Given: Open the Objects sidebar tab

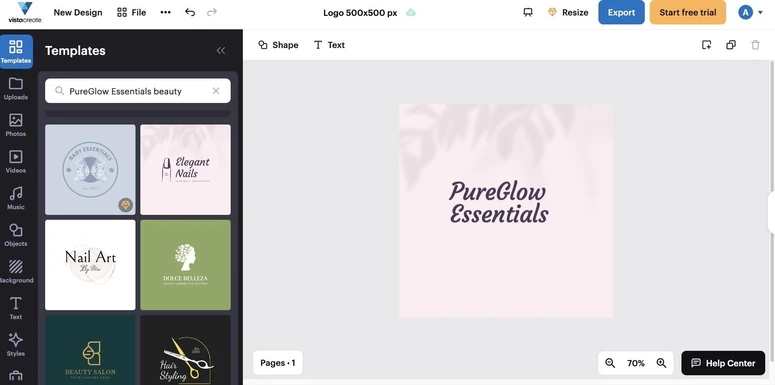Looking at the screenshot, I should (16, 235).
